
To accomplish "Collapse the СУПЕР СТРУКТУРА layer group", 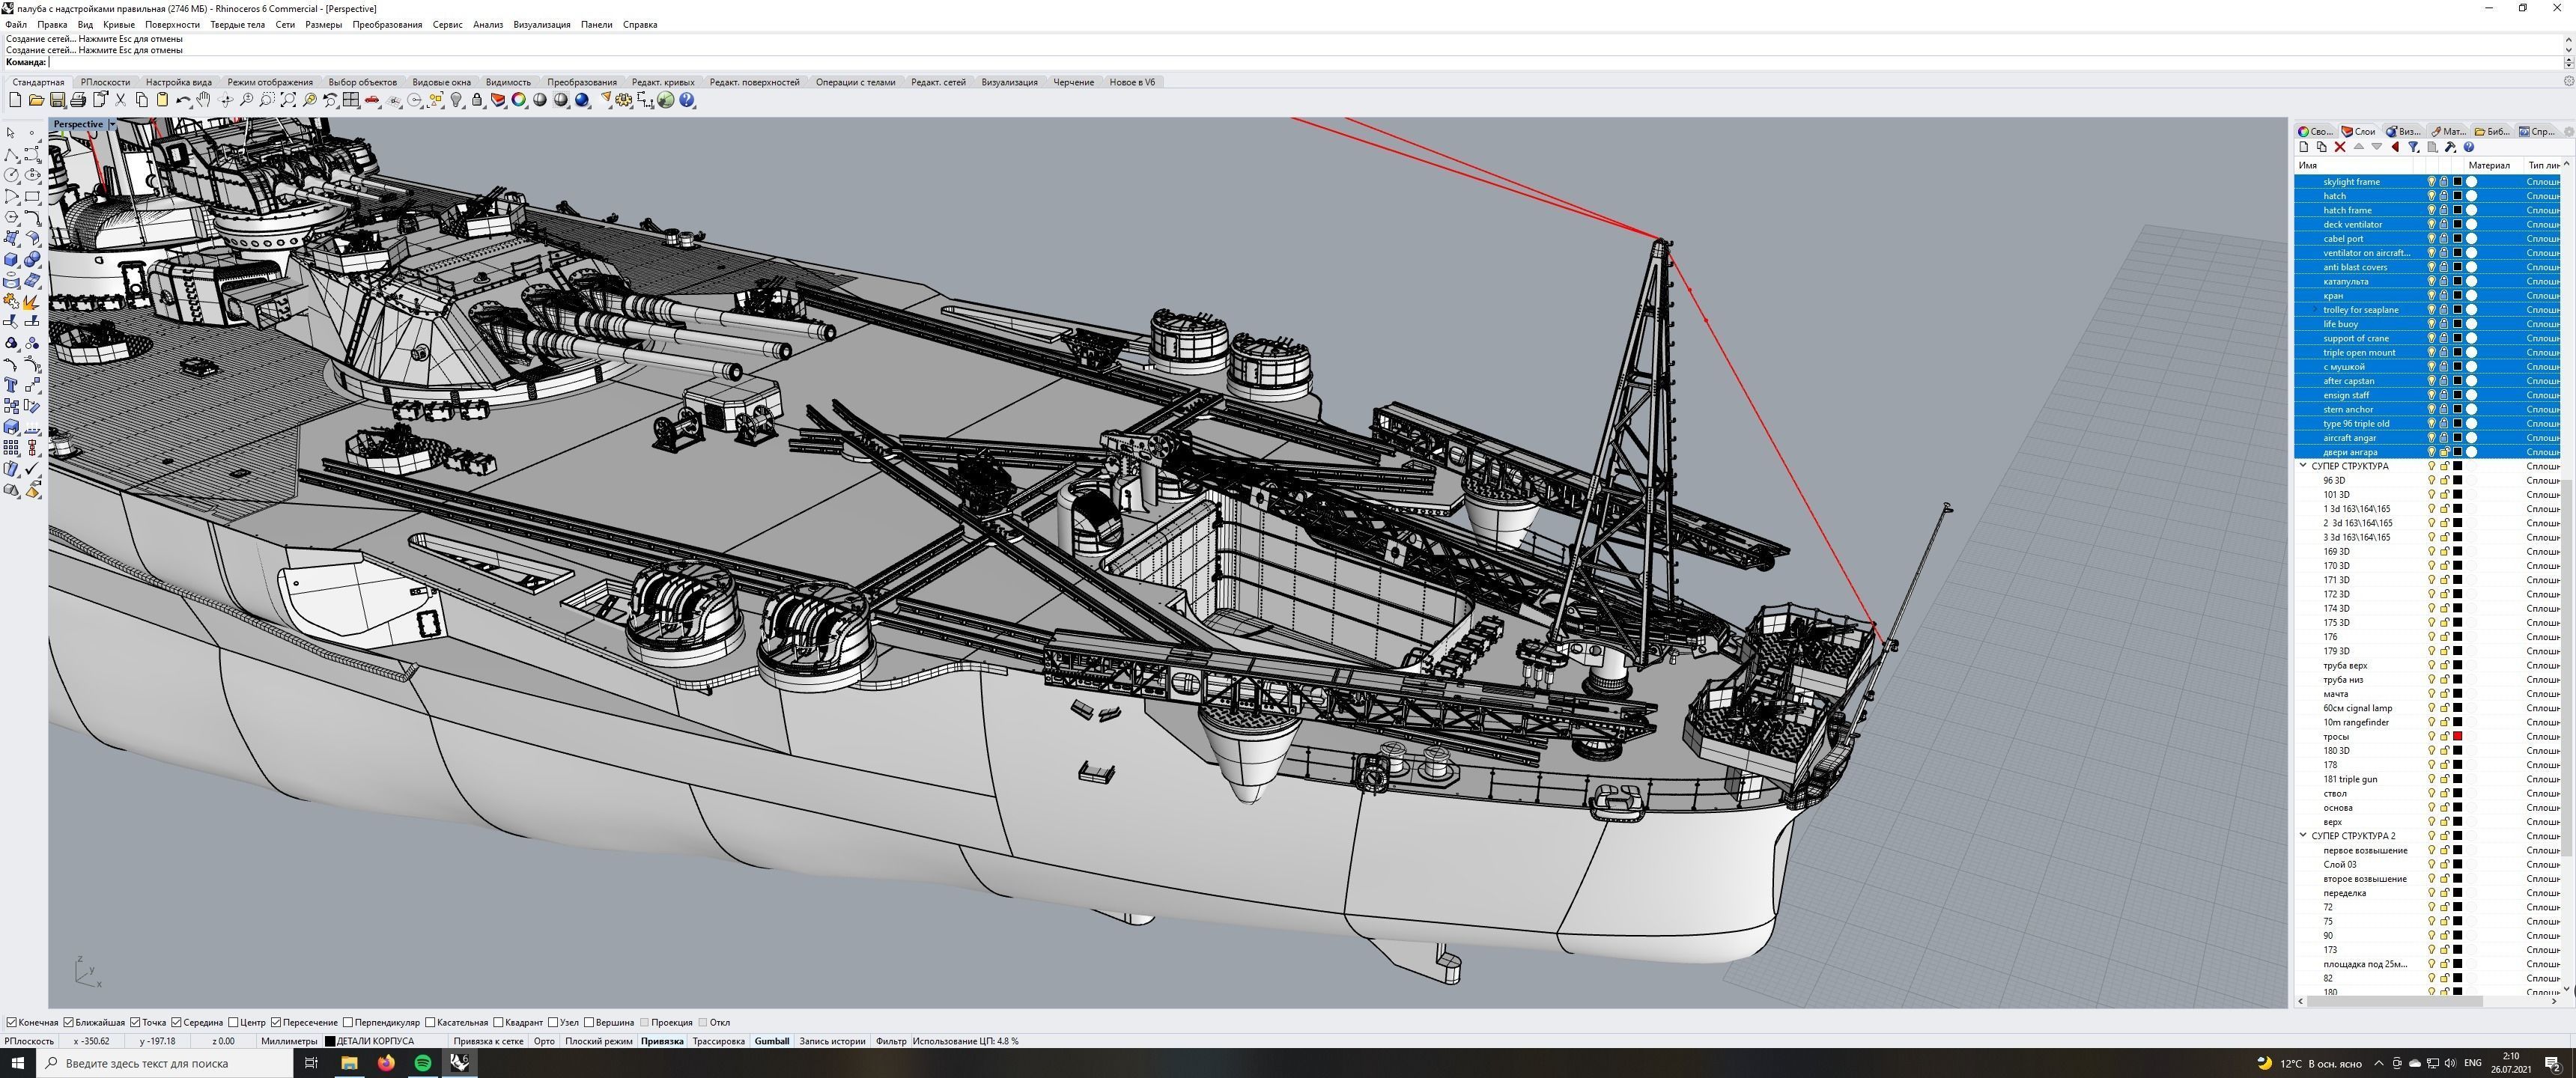I will (x=2303, y=466).
